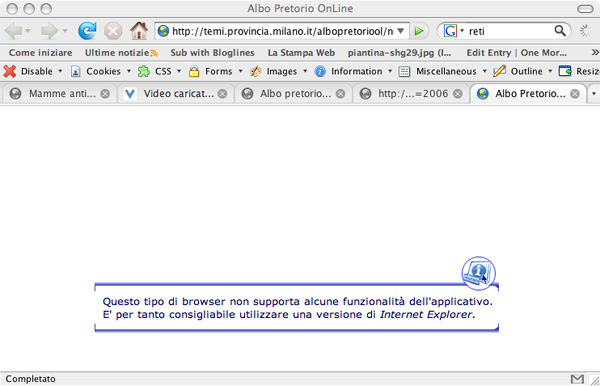
Task: Close the 'Mamme anti...' tab
Action: pos(105,94)
